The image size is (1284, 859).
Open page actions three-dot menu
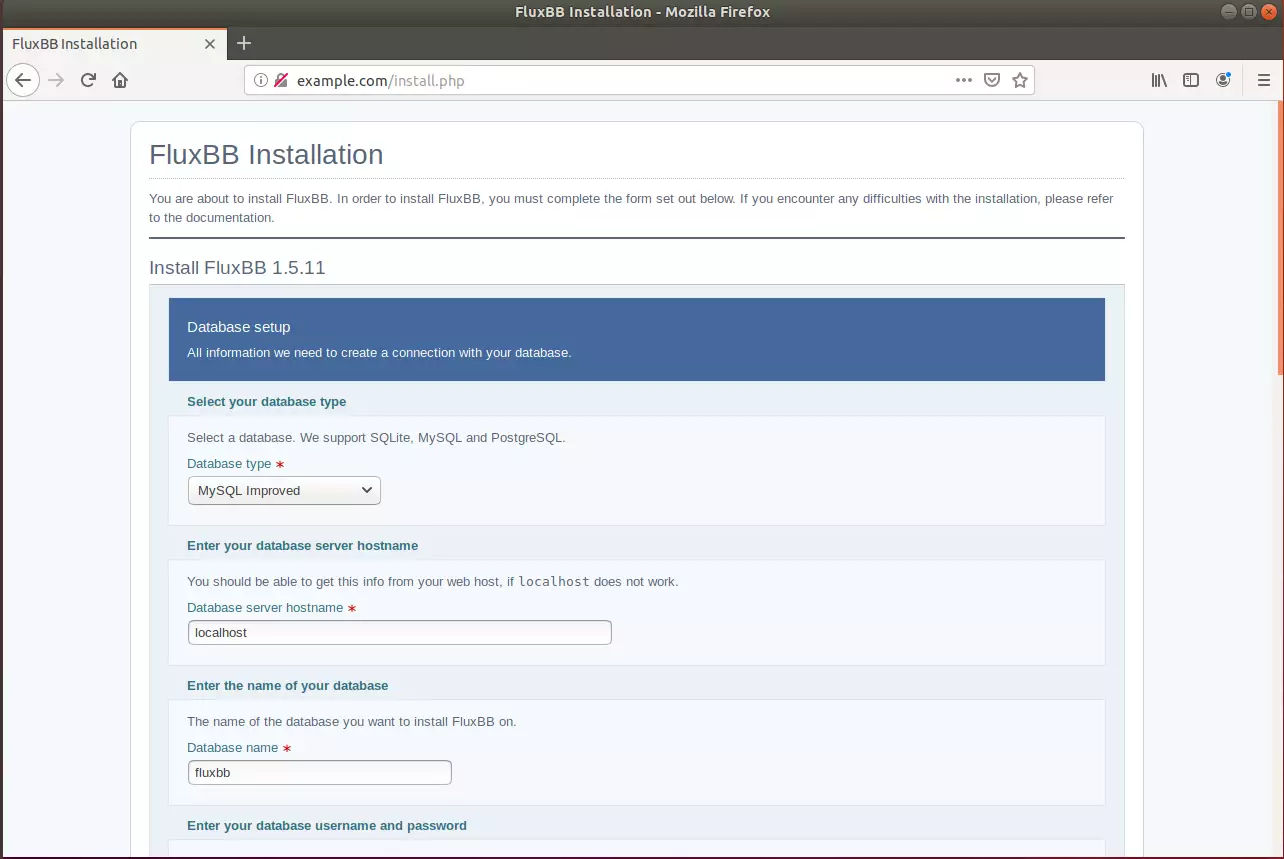click(964, 80)
